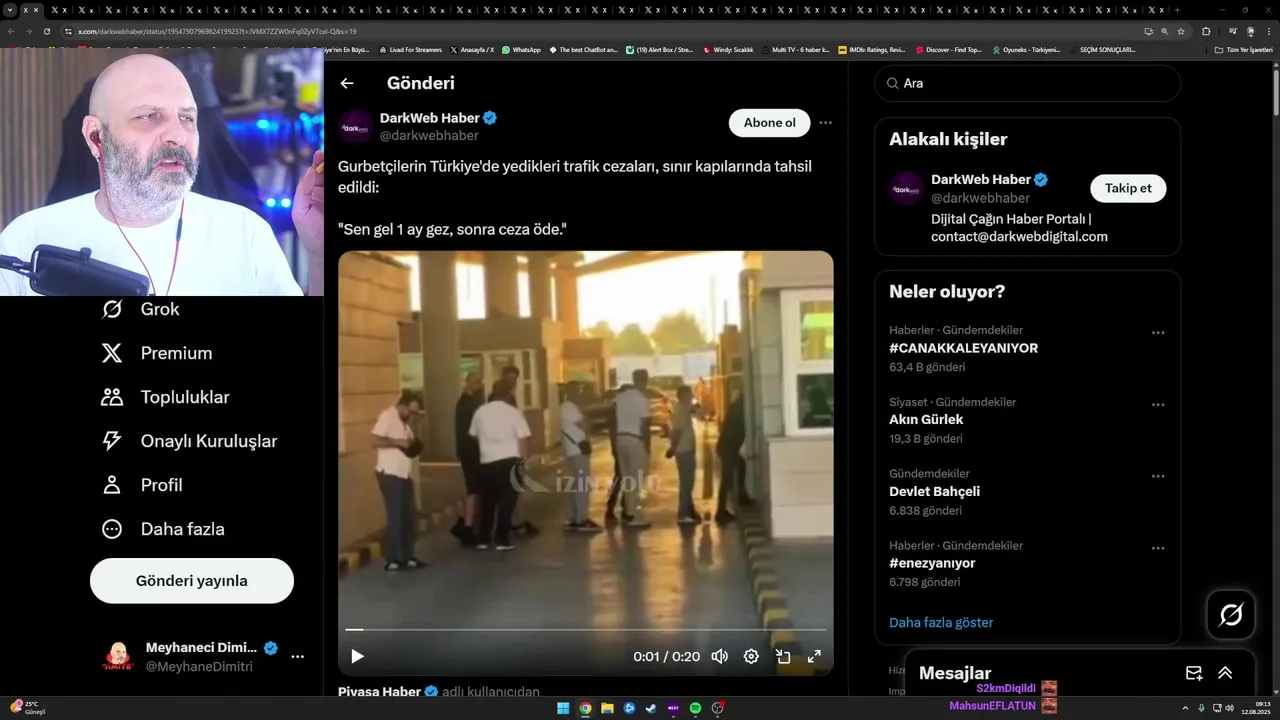Go to Profil in the sidebar
The image size is (1280, 720).
point(141,485)
